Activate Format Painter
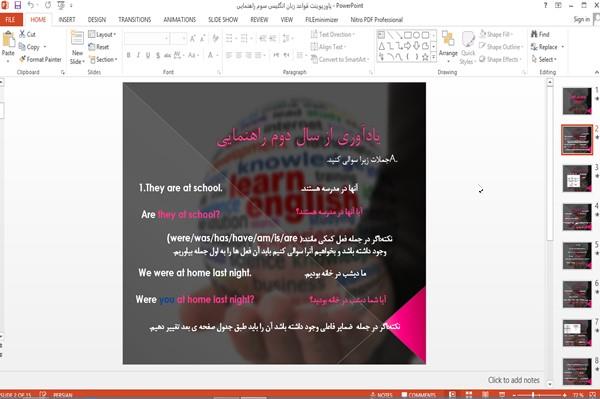 point(40,59)
